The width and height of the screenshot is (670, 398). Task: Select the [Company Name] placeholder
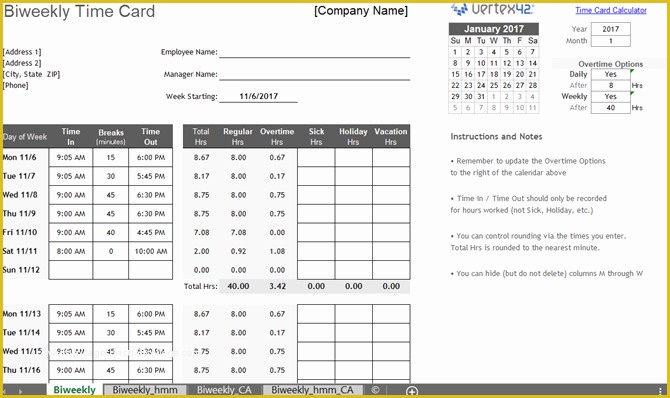click(x=361, y=11)
